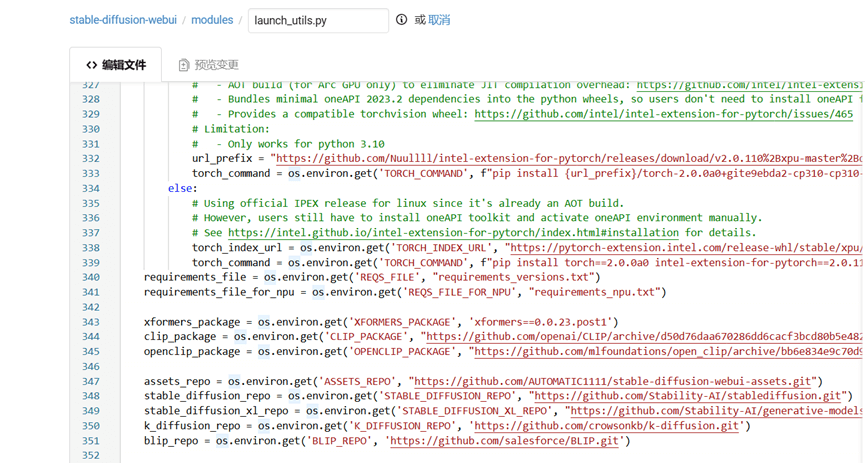
Task: Open the Nuullll intel-extension releases URL
Action: (569, 159)
